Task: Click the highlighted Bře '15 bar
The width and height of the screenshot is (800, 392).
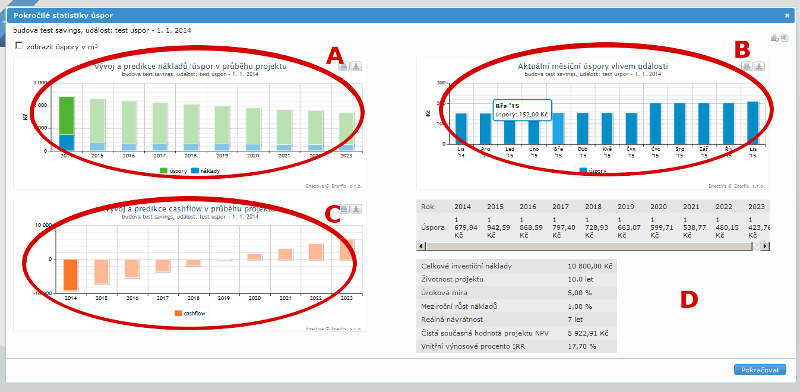Action: (x=558, y=128)
